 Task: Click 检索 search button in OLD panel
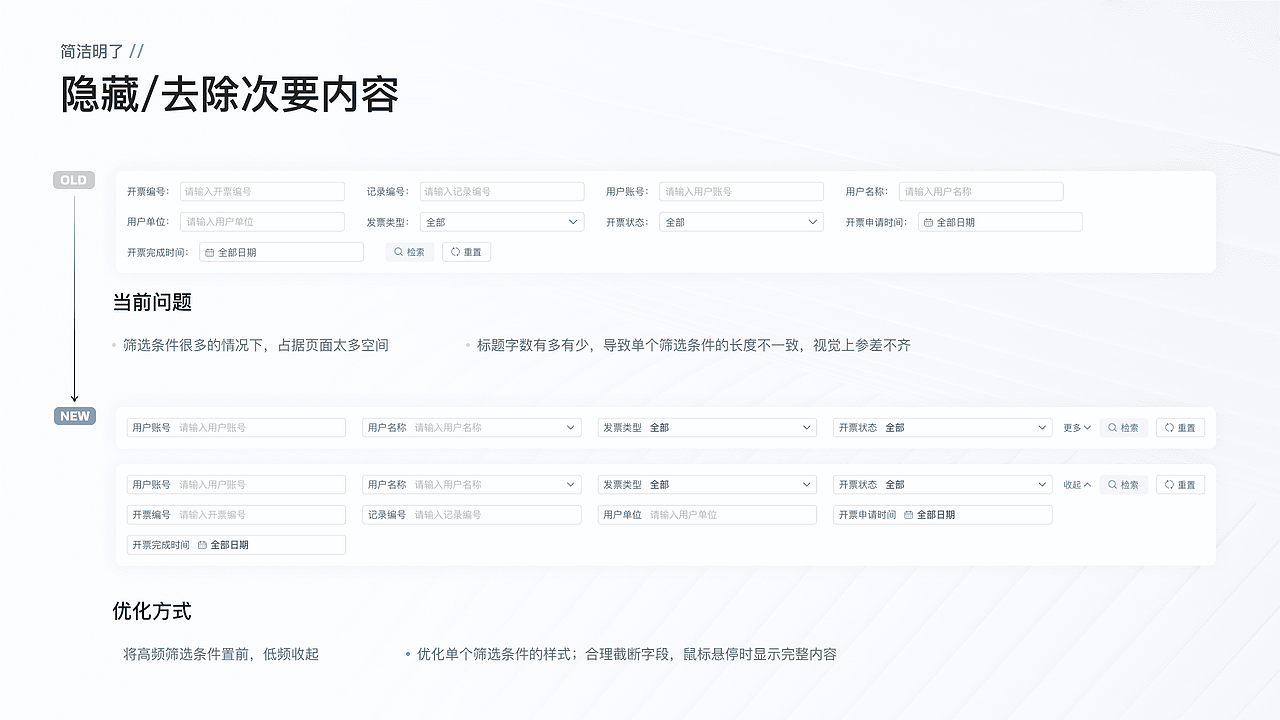click(x=410, y=252)
